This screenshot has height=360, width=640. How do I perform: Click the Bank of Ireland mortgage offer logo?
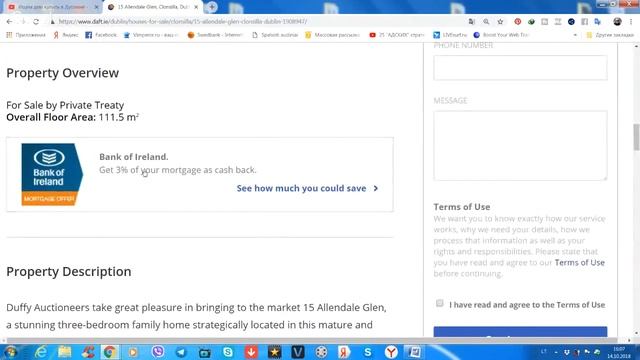(52, 174)
